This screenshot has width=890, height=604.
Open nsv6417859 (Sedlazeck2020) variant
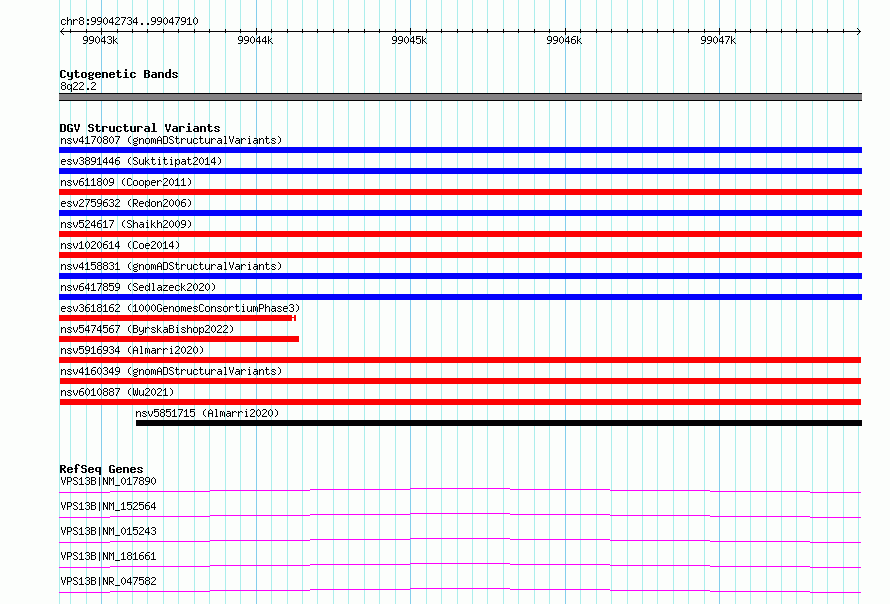[x=138, y=287]
